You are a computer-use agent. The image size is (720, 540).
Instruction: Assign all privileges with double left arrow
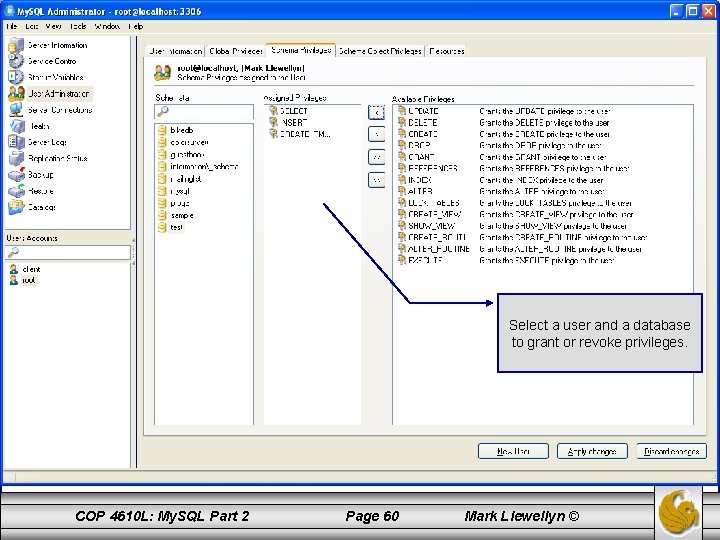(377, 157)
